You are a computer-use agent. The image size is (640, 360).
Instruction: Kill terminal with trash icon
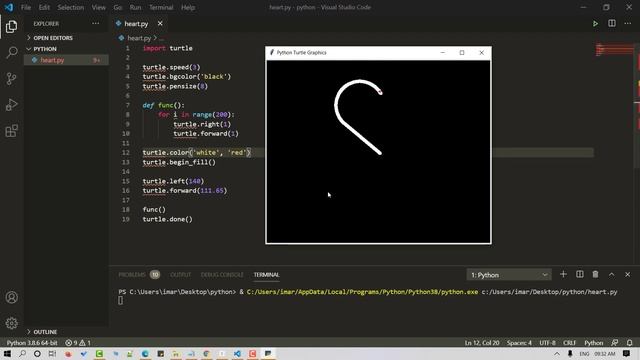coord(595,274)
